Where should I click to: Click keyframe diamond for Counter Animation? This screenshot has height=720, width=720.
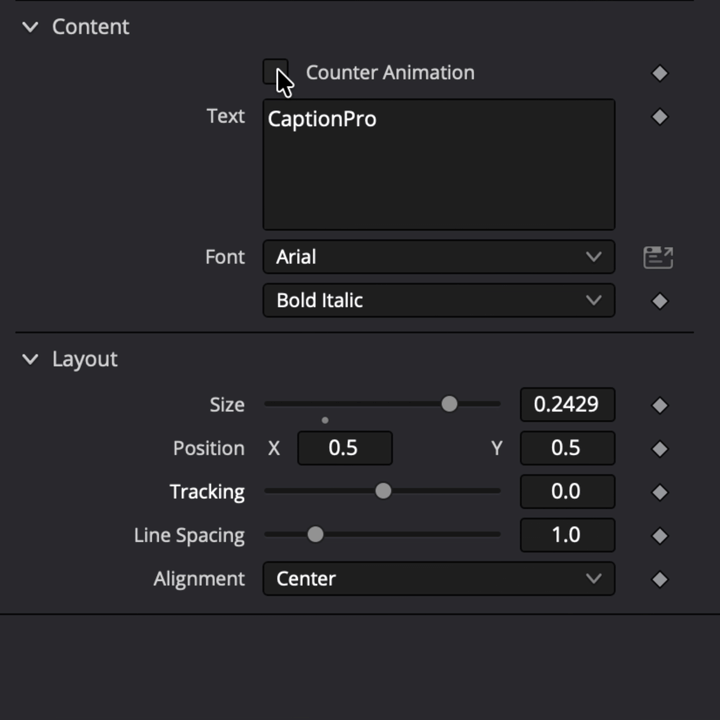point(660,73)
